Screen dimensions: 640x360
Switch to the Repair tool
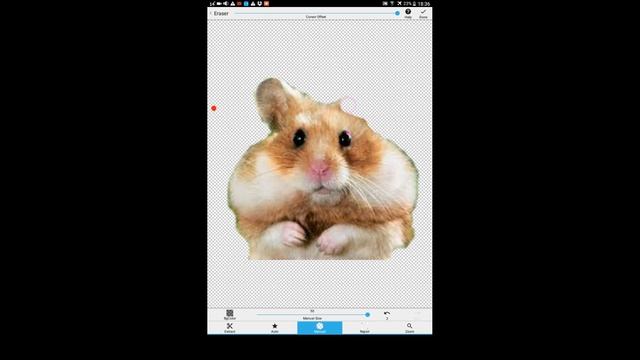(364, 328)
